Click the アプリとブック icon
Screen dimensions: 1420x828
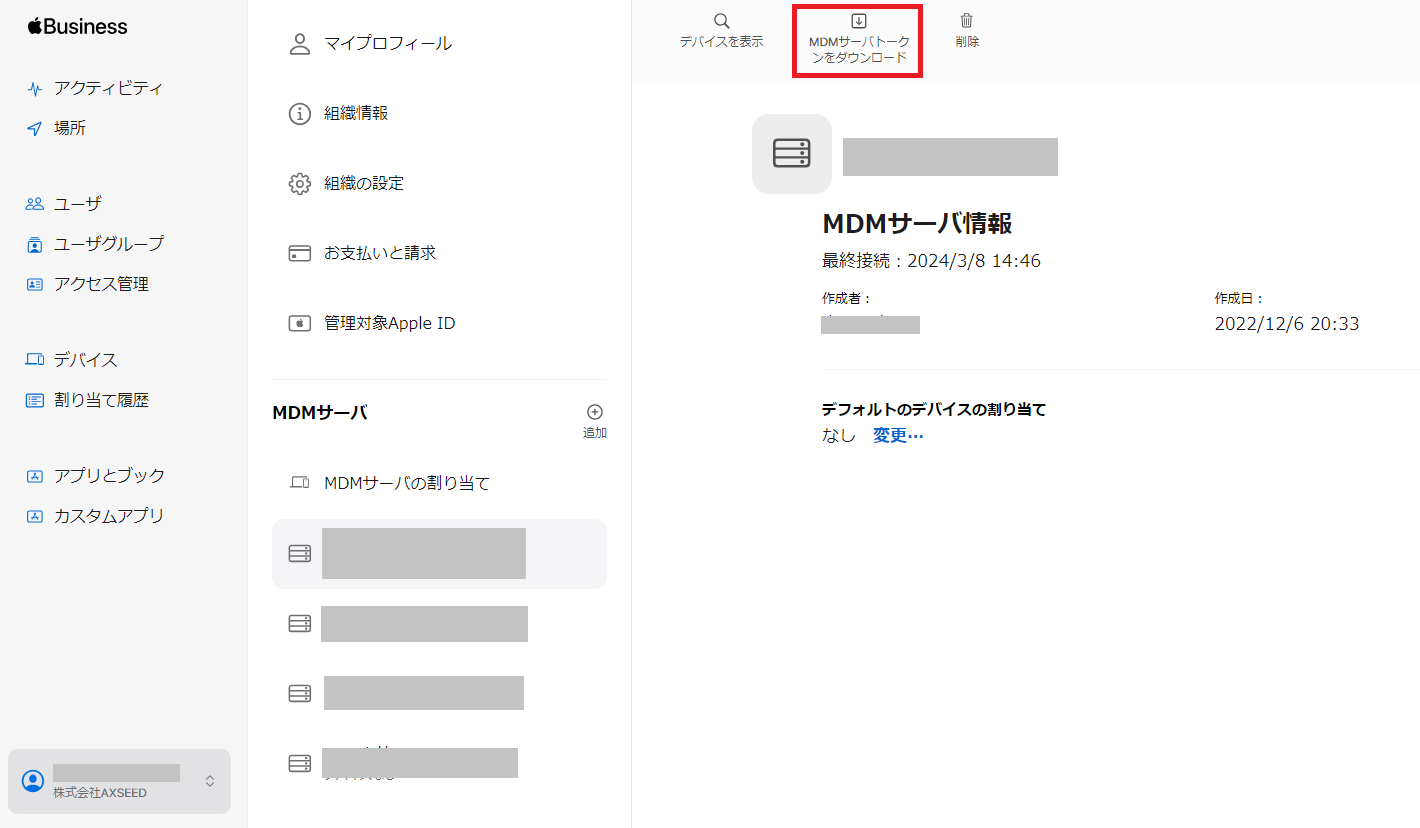coord(35,476)
